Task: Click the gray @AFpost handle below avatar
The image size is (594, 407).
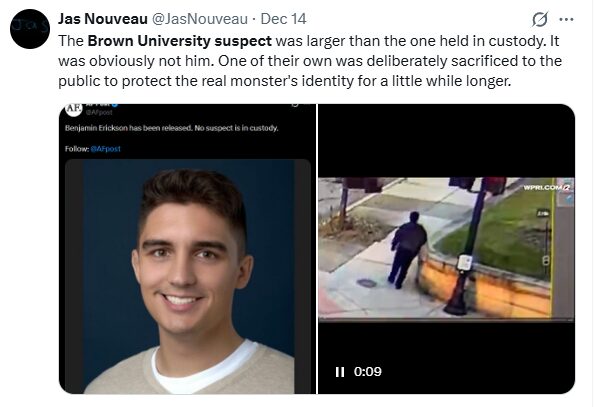Action: pyautogui.click(x=99, y=113)
